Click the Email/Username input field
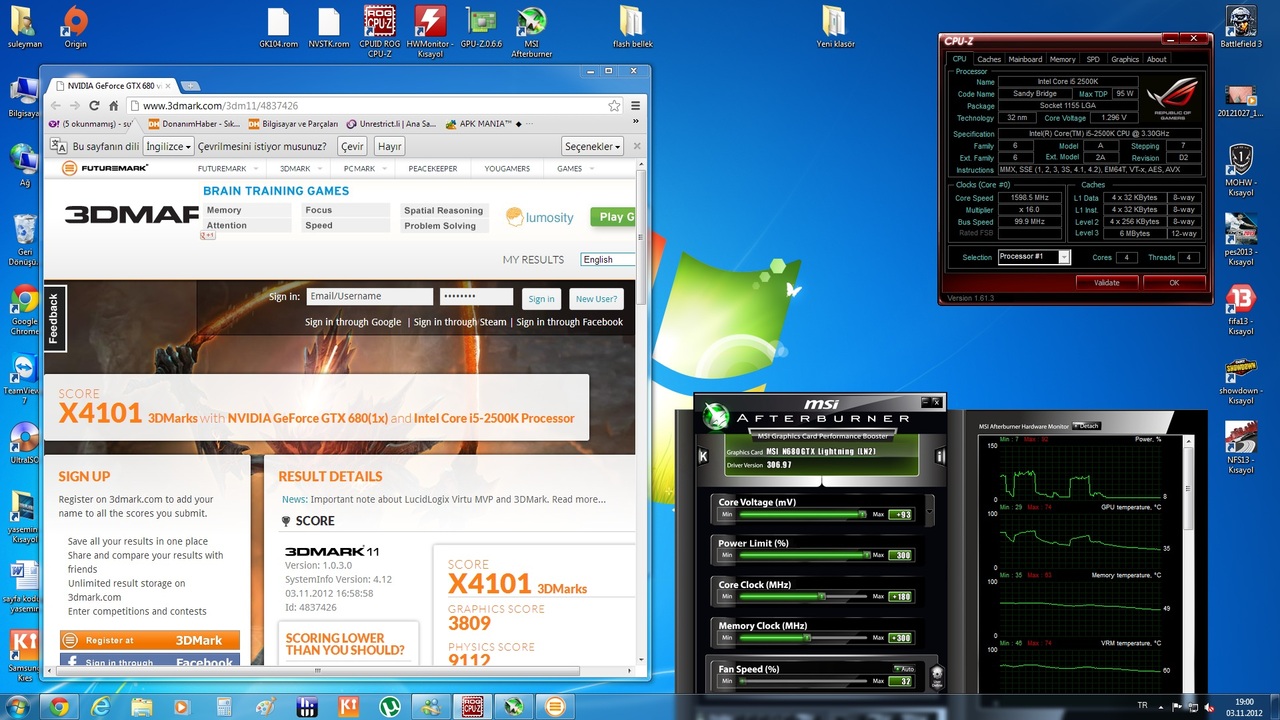Screen dimensions: 1280x720 (369, 297)
